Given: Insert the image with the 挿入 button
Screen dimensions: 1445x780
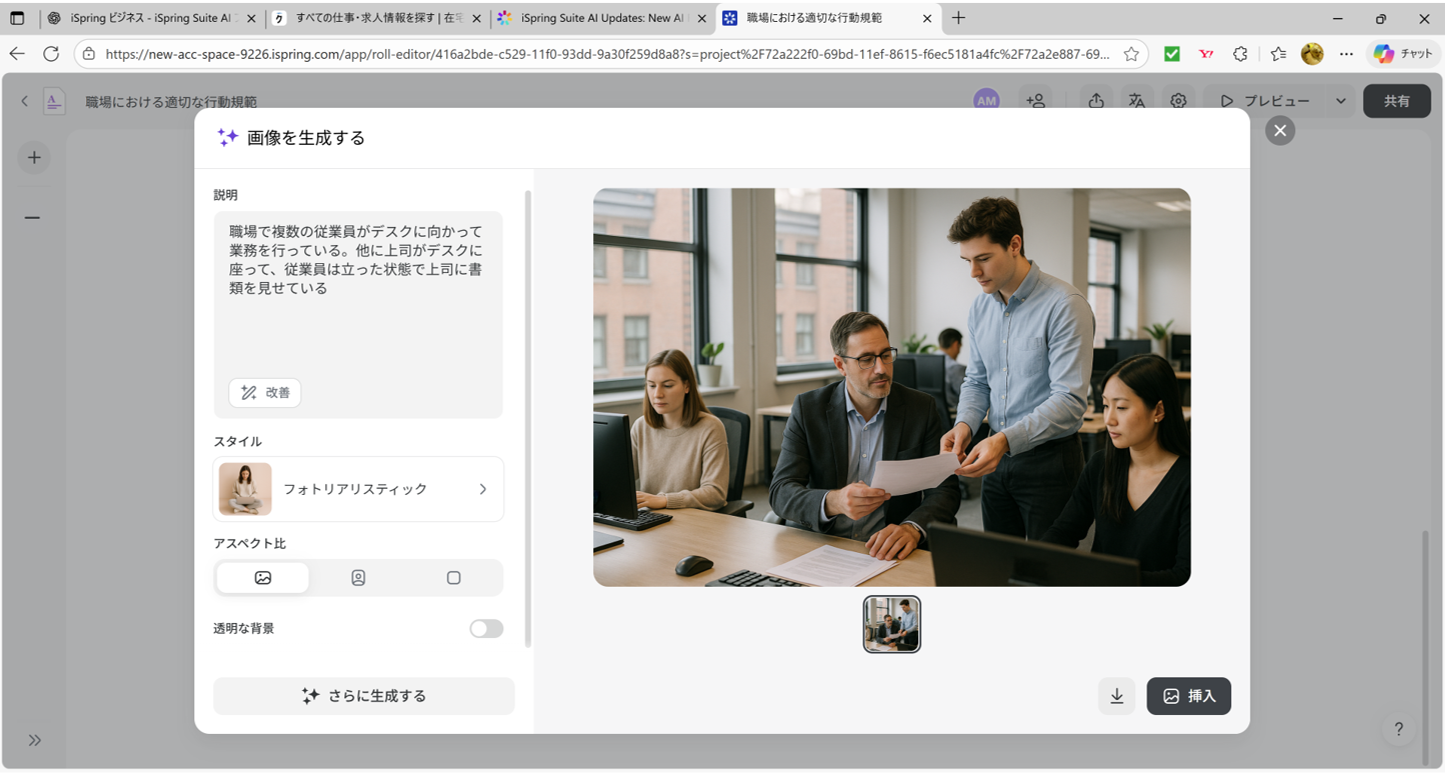Looking at the screenshot, I should [1188, 696].
